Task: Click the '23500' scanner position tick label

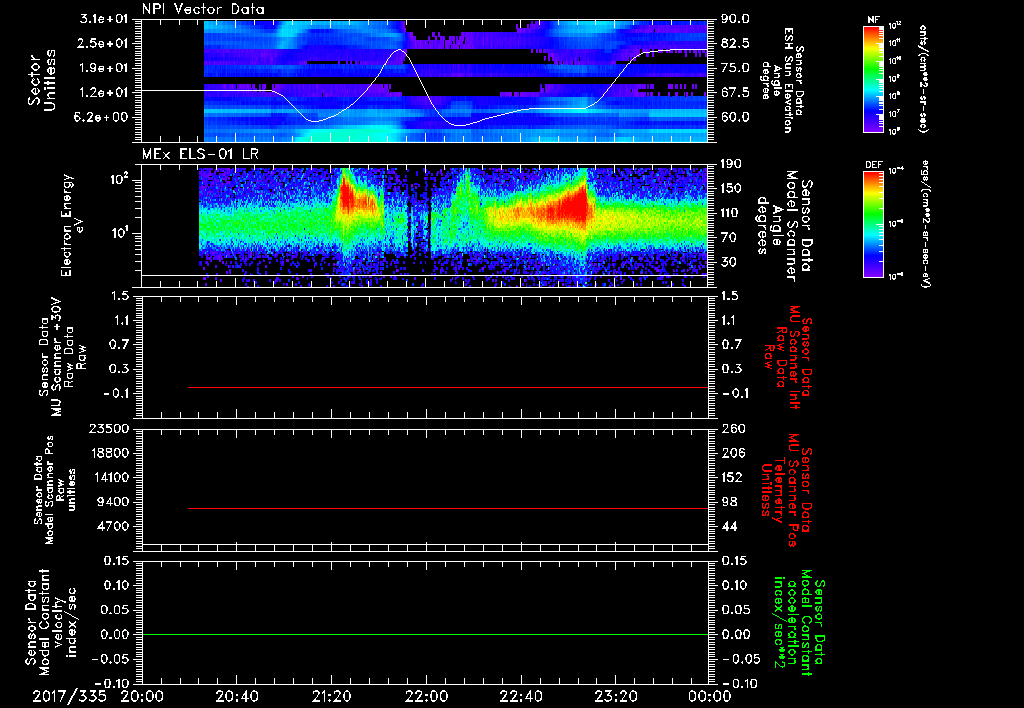Action: [109, 428]
